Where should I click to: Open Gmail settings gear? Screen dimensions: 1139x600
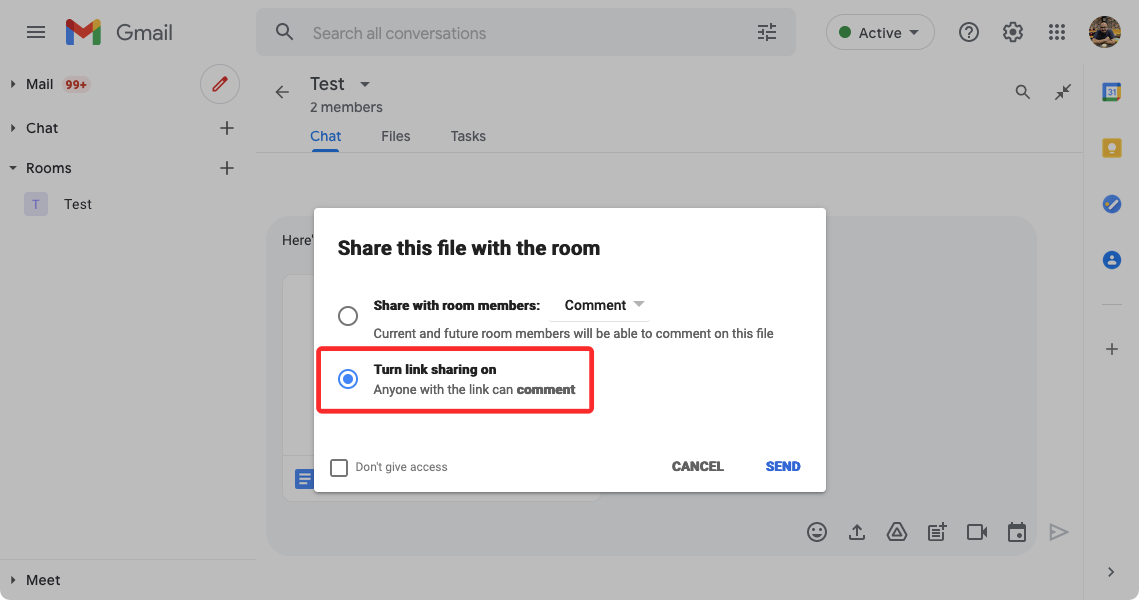pyautogui.click(x=1013, y=33)
